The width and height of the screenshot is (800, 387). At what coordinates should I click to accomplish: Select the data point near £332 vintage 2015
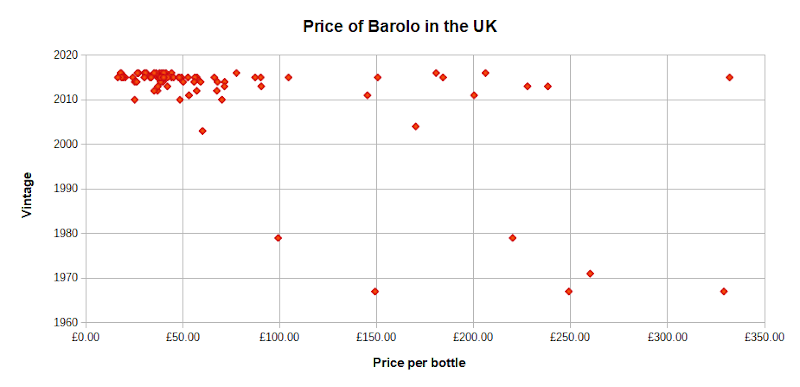click(730, 78)
